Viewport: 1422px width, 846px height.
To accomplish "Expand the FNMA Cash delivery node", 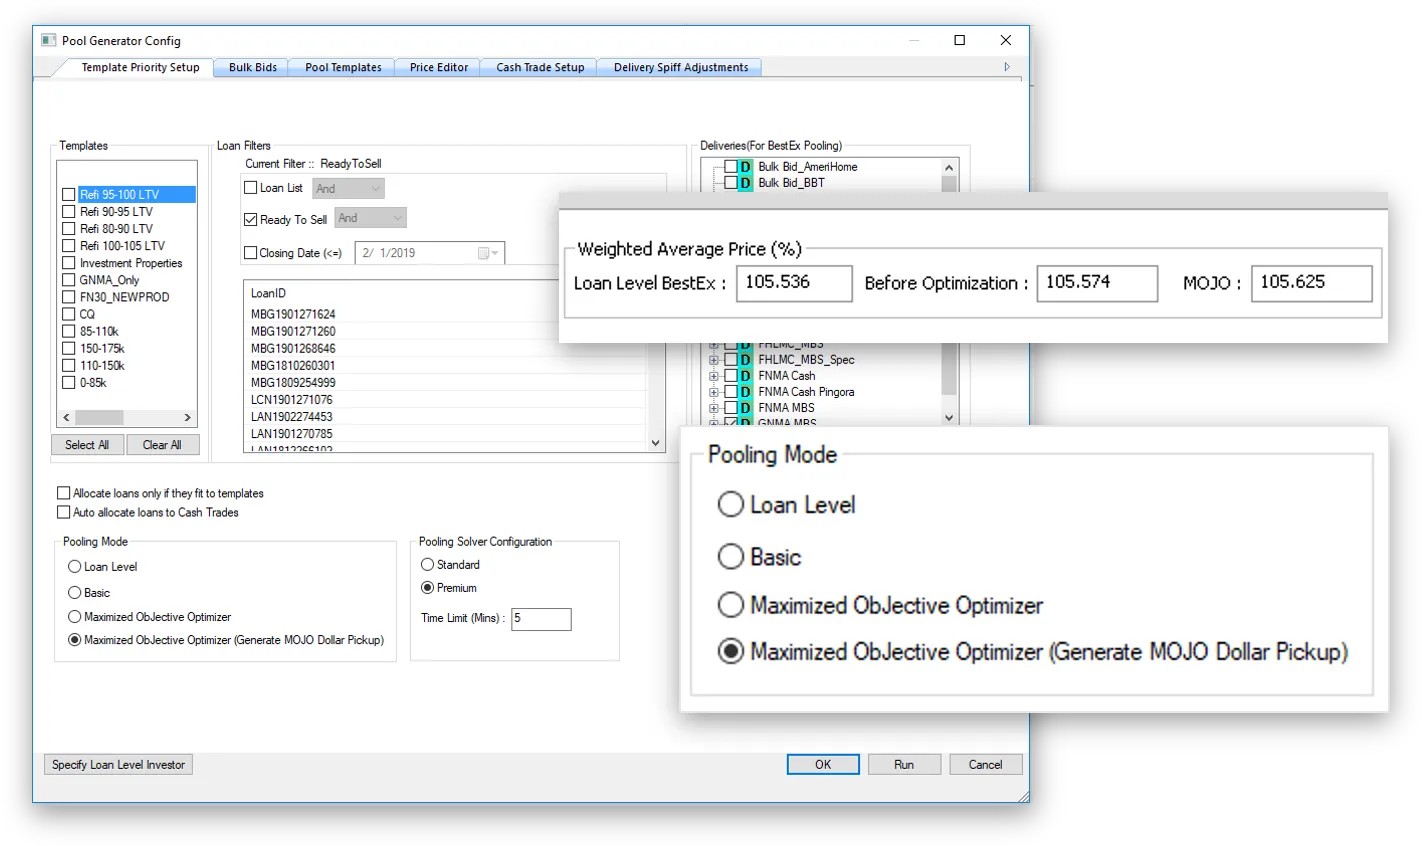I will [714, 376].
